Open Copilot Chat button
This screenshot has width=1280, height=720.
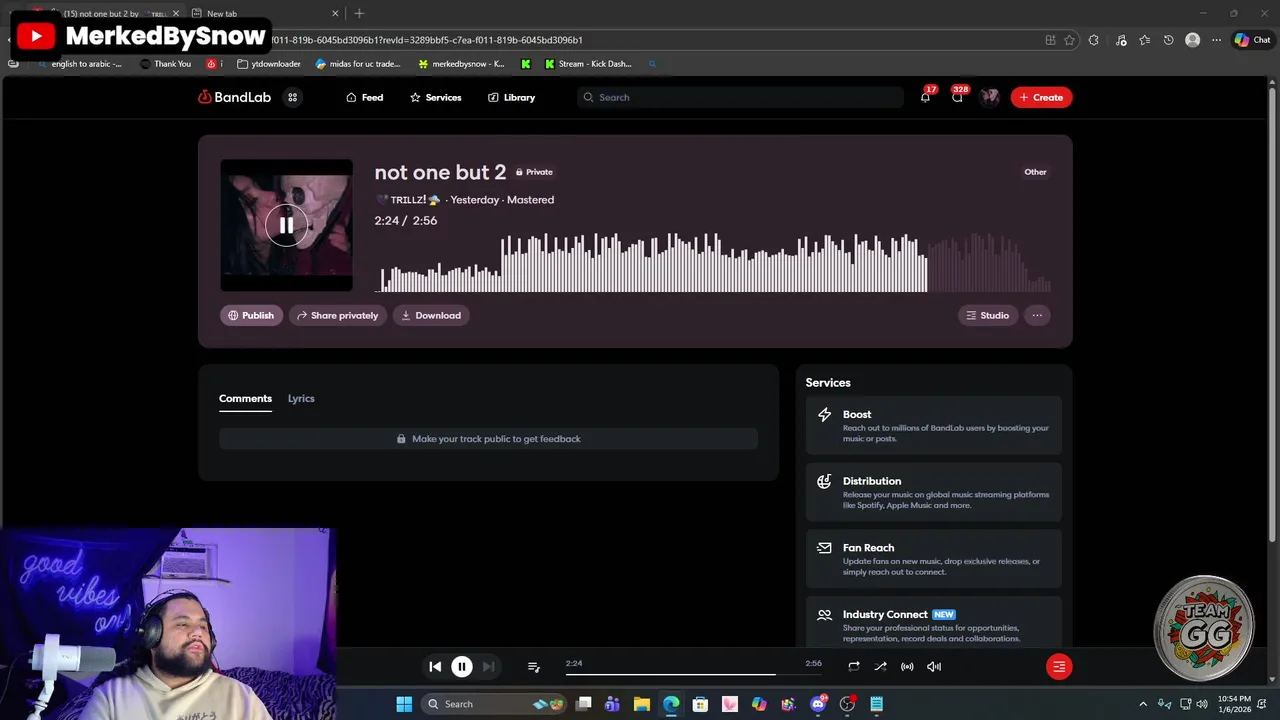pyautogui.click(x=1252, y=40)
